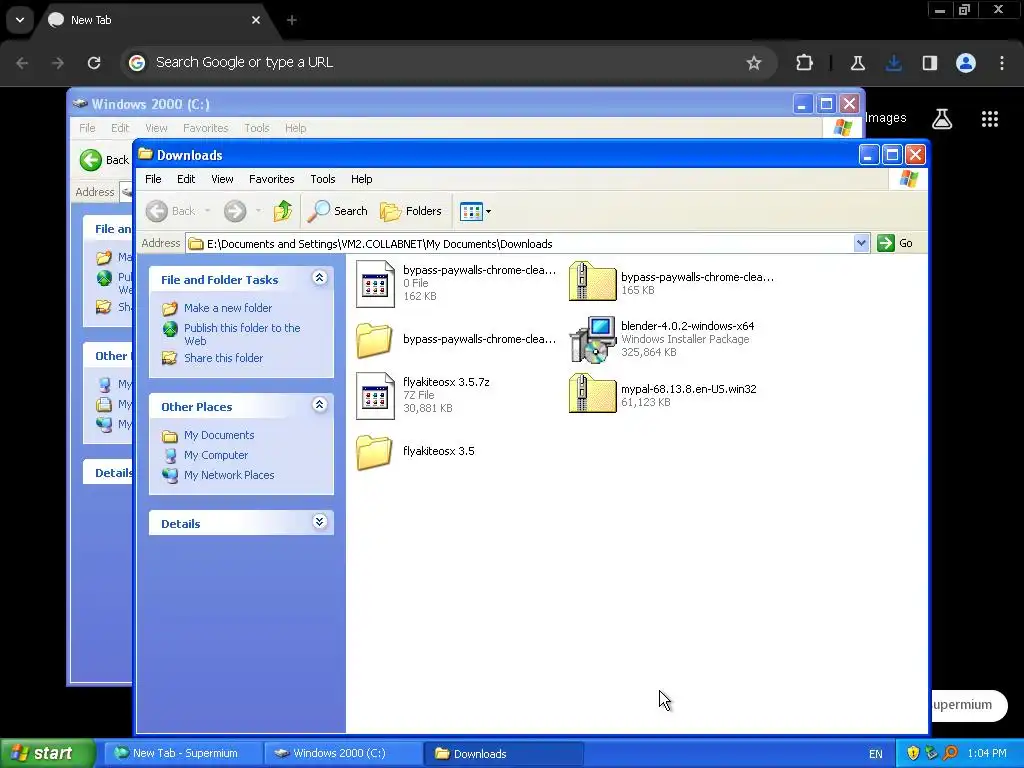Click the Images link on new tab page

point(886,118)
